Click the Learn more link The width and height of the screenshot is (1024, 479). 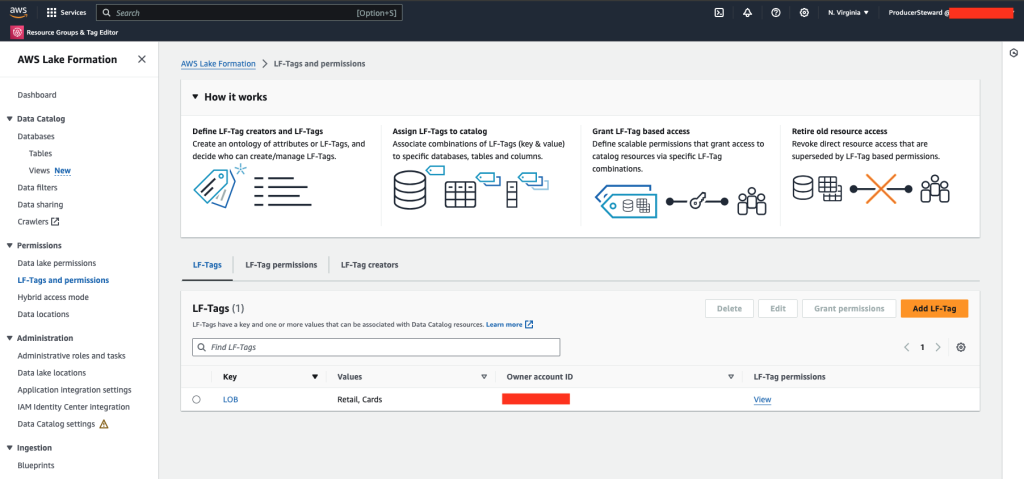[x=504, y=324]
